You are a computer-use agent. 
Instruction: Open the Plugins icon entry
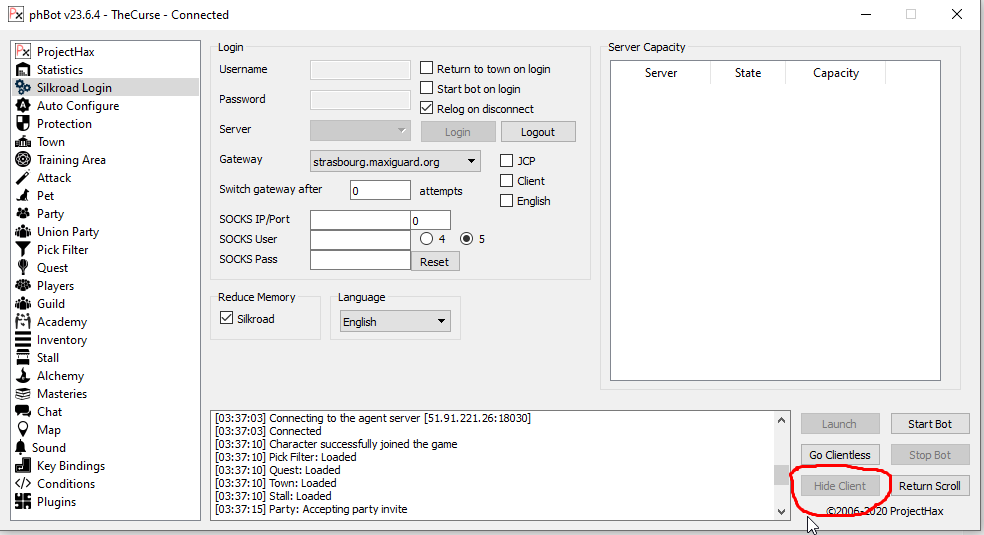click(x=23, y=502)
